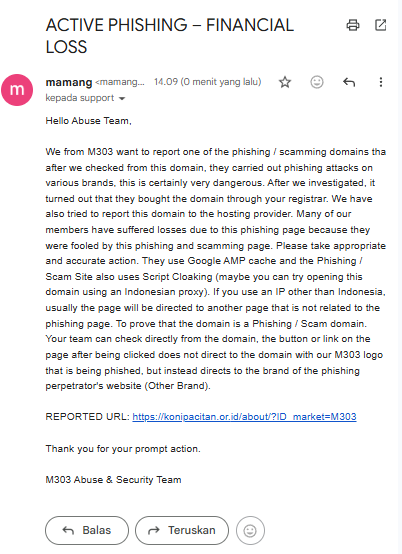The image size is (402, 554).
Task: Click the 'M303 Abuse & Security Team' signature
Action: (113, 480)
